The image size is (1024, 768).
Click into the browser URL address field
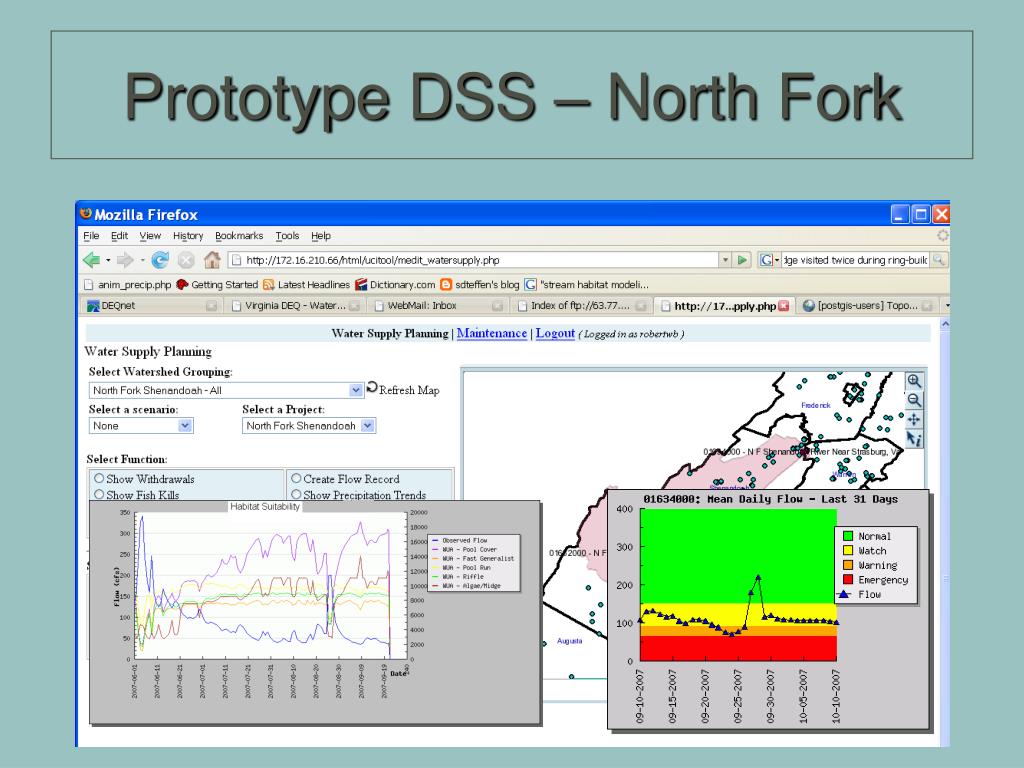tap(480, 261)
